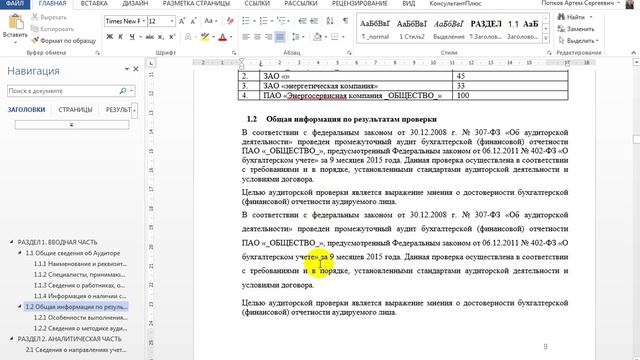Apply red font color
Viewport: 640px width, 360px height.
pos(222,37)
